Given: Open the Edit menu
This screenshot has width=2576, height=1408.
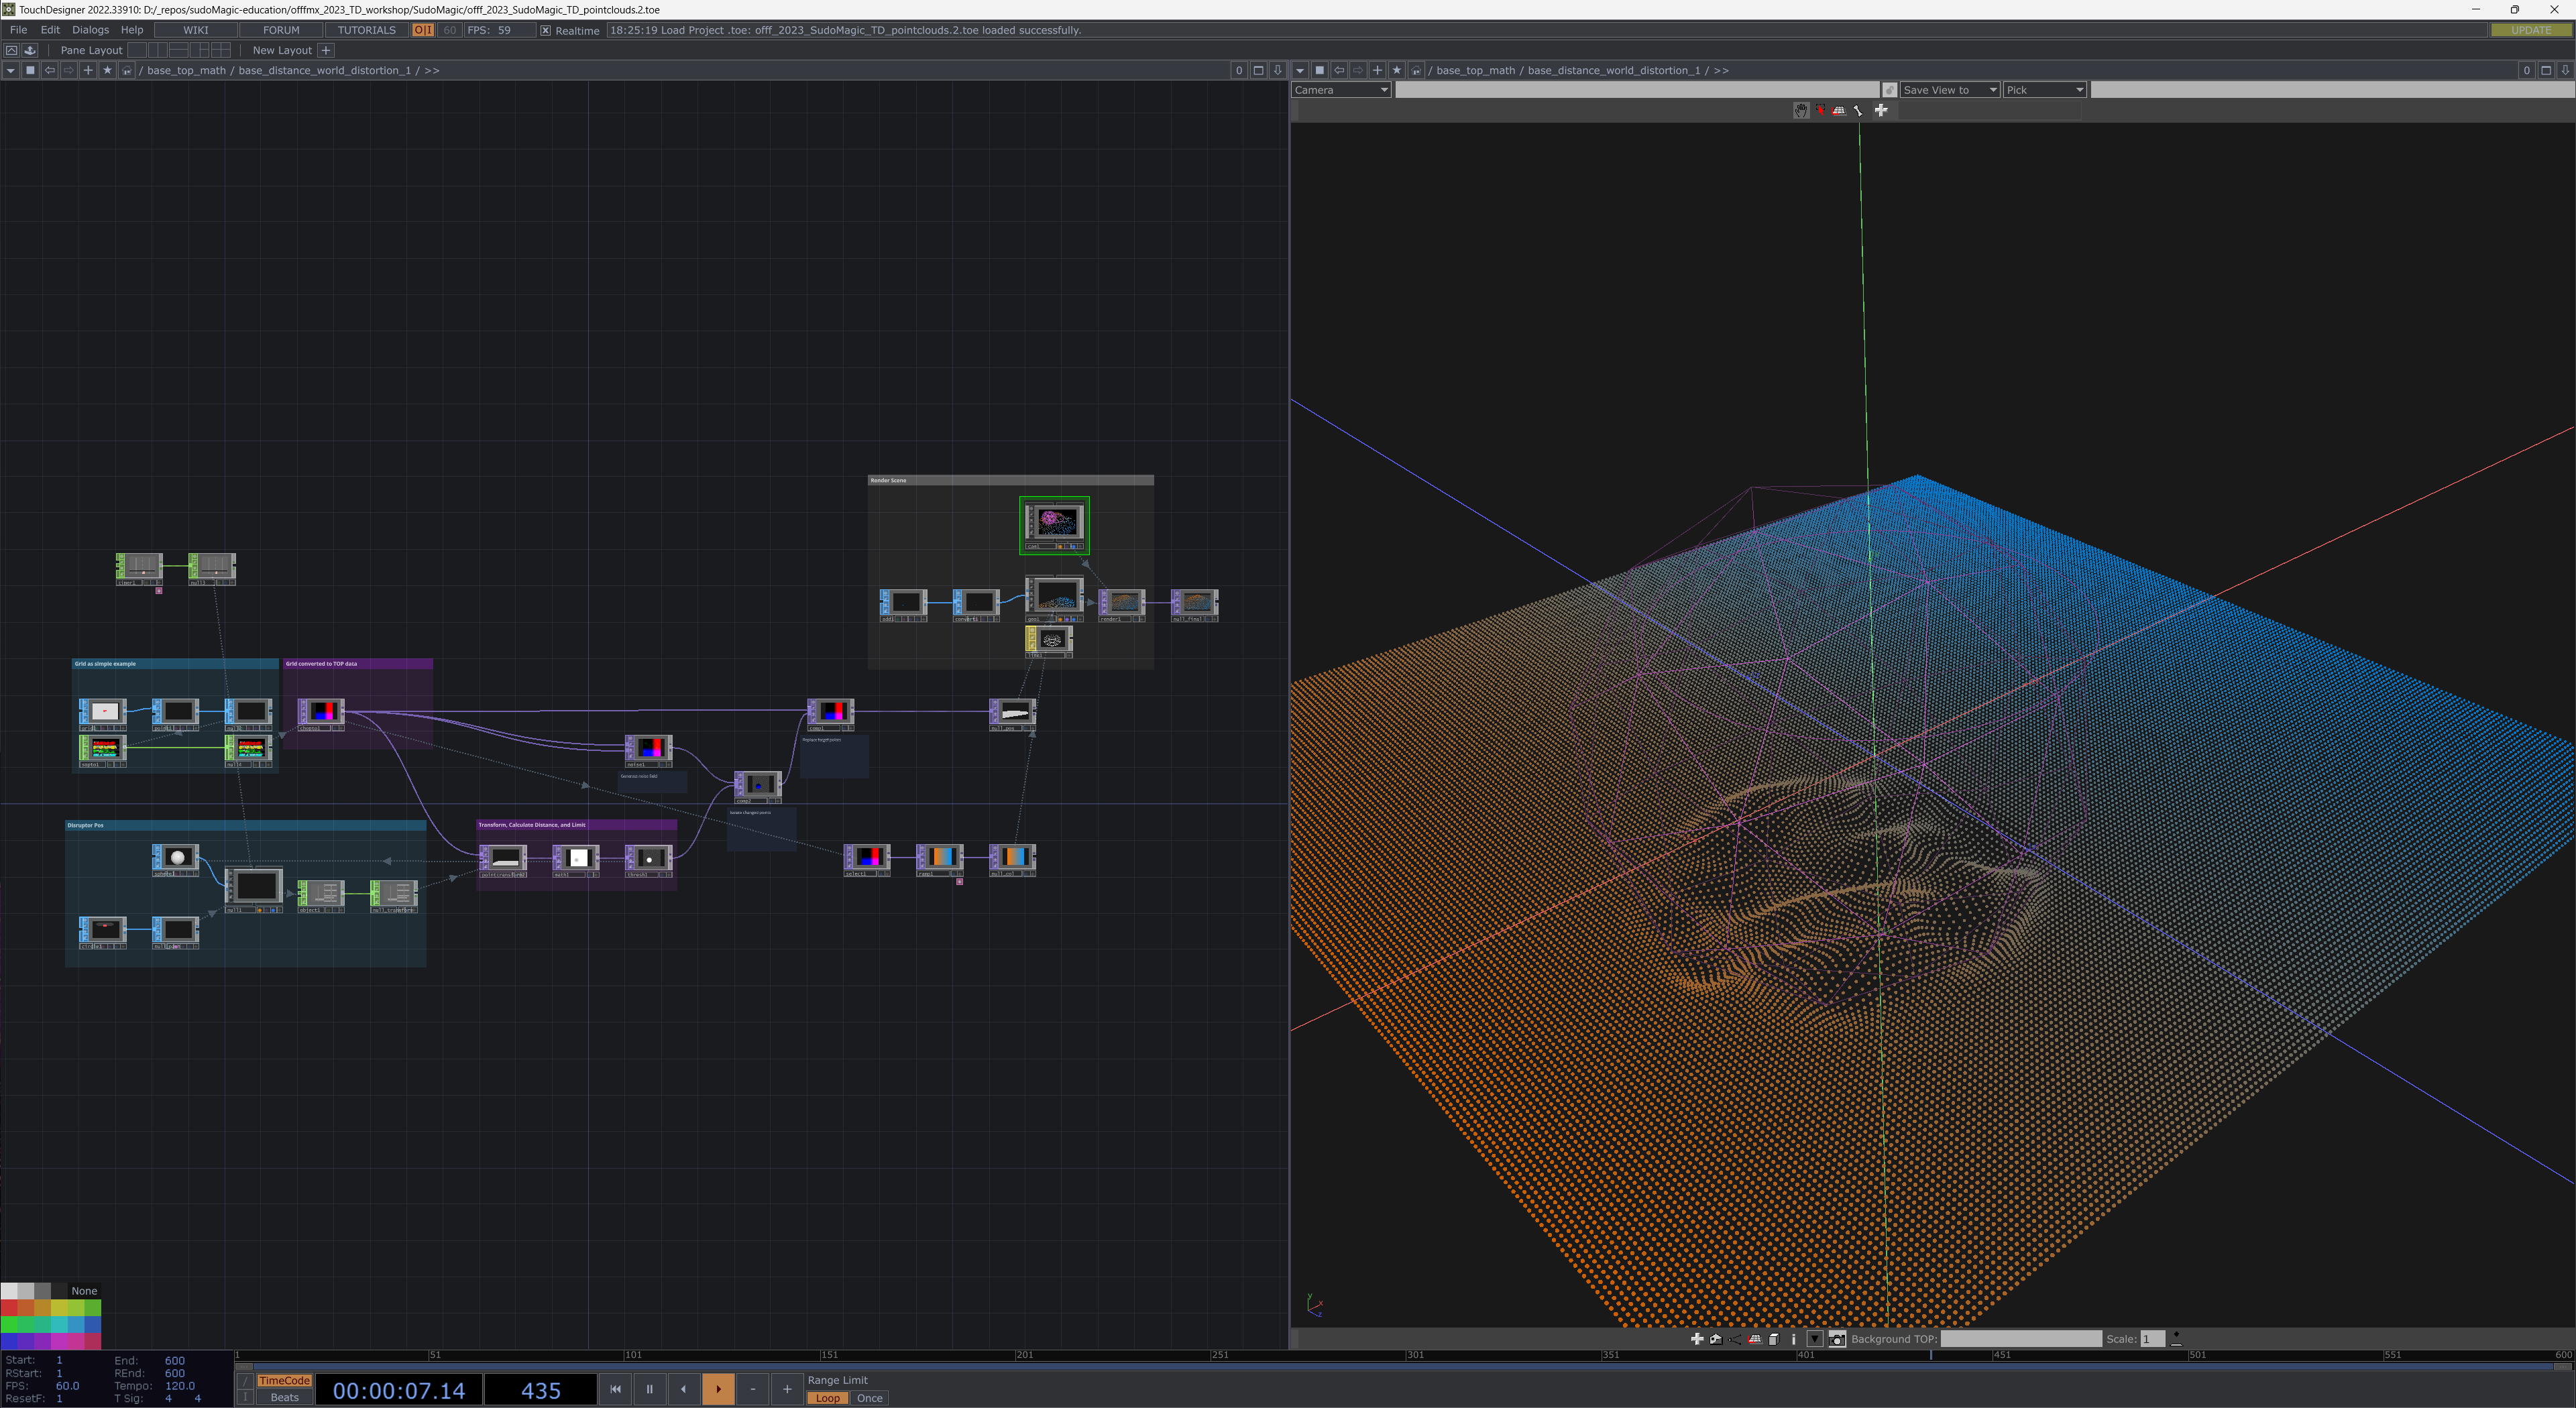Looking at the screenshot, I should click(50, 30).
